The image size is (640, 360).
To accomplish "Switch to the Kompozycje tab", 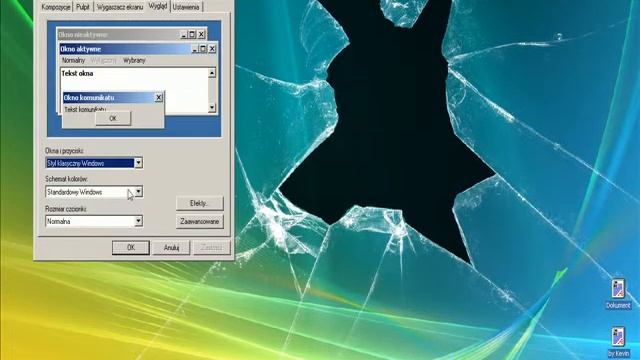I will (x=56, y=7).
